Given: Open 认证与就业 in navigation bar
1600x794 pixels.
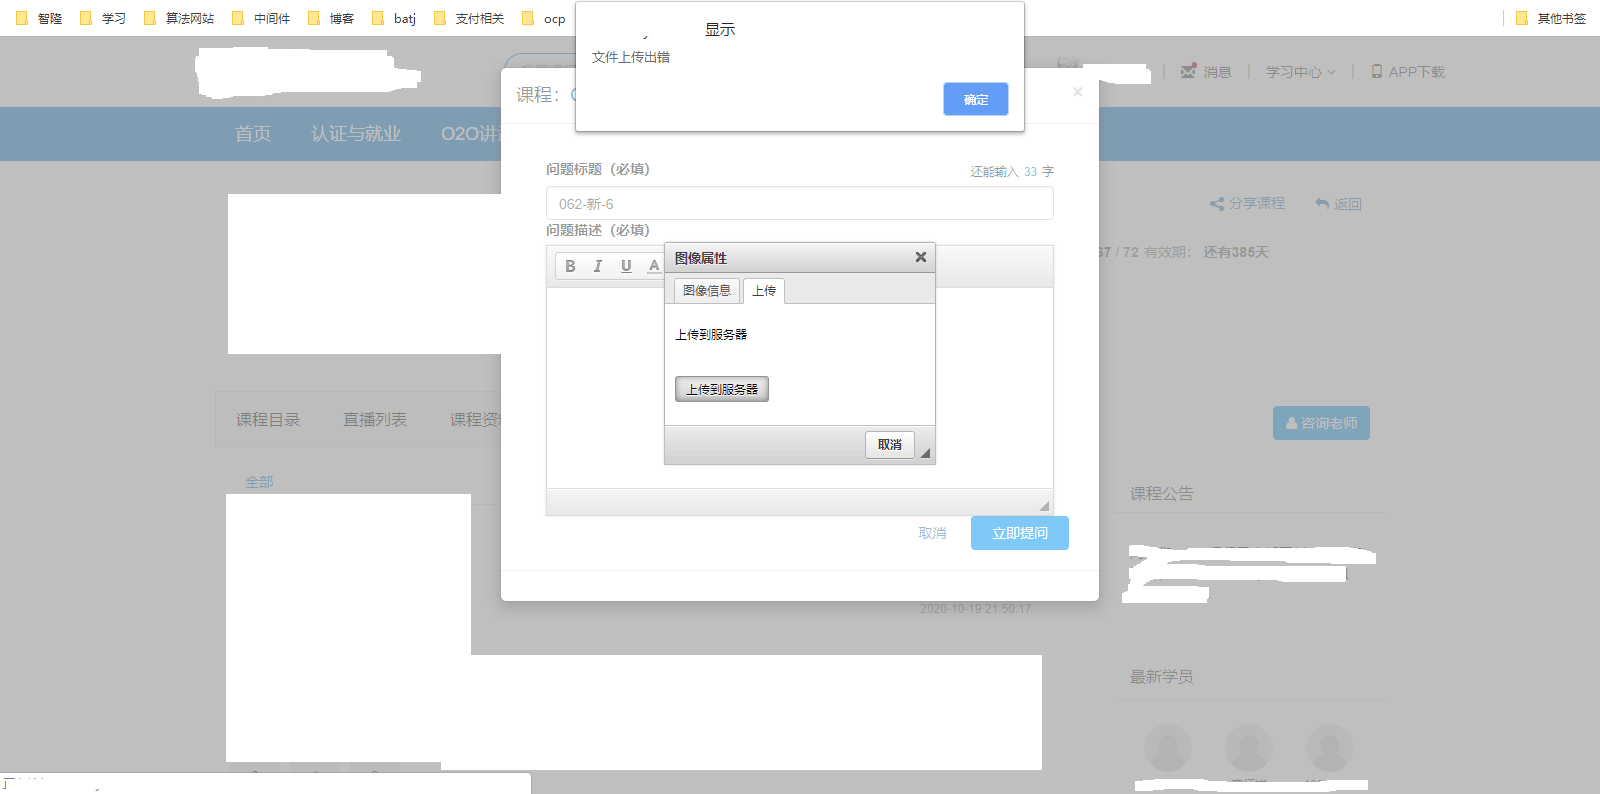Looking at the screenshot, I should click(356, 133).
